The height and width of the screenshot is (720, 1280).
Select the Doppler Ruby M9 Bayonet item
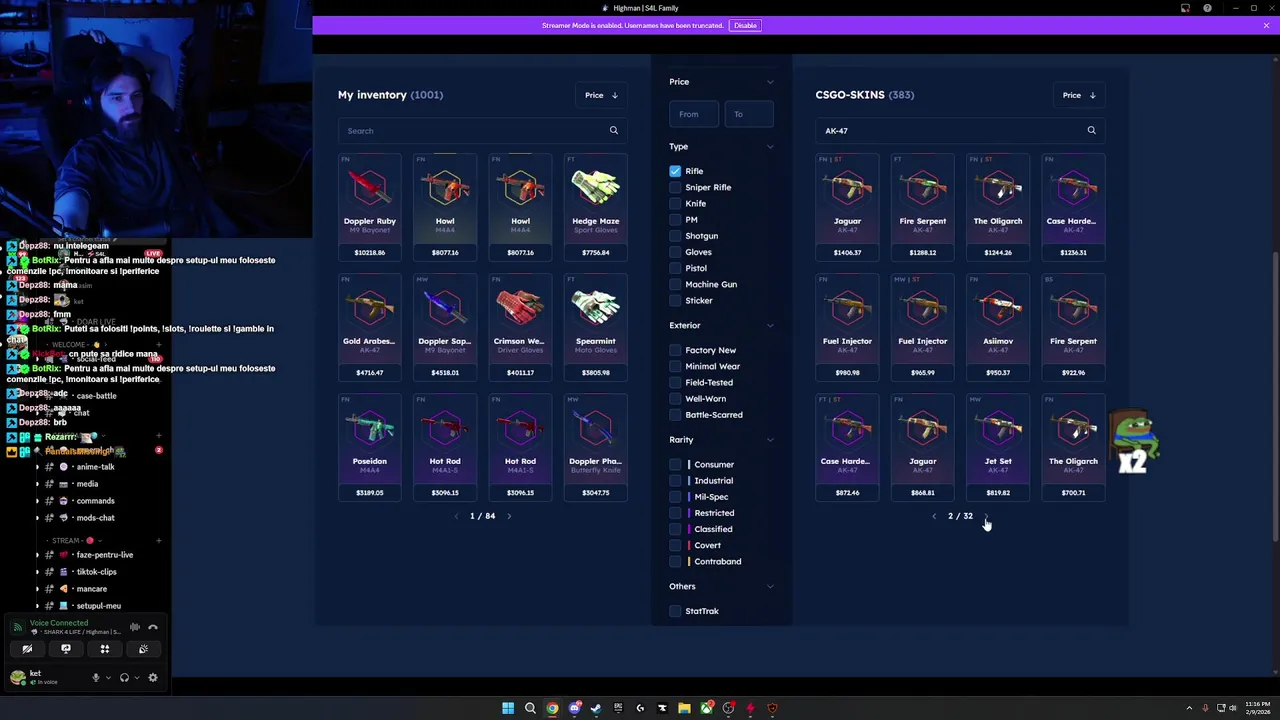(370, 207)
